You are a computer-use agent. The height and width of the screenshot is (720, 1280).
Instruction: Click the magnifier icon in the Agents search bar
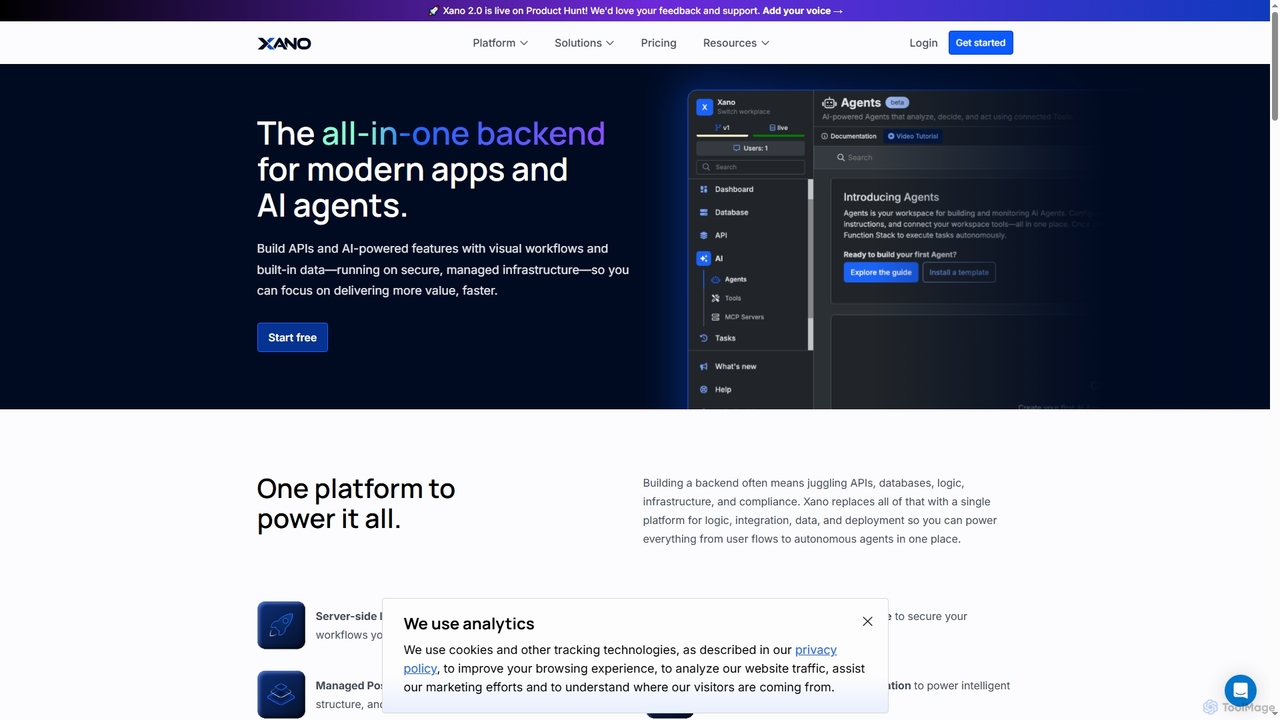[842, 157]
